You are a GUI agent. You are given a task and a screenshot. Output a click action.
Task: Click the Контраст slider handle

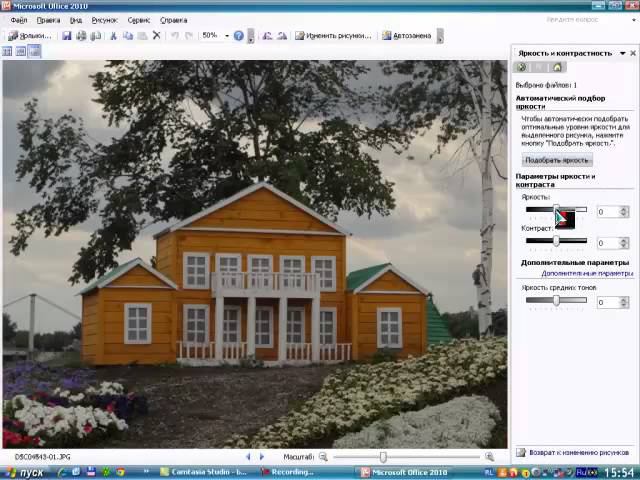(x=556, y=241)
